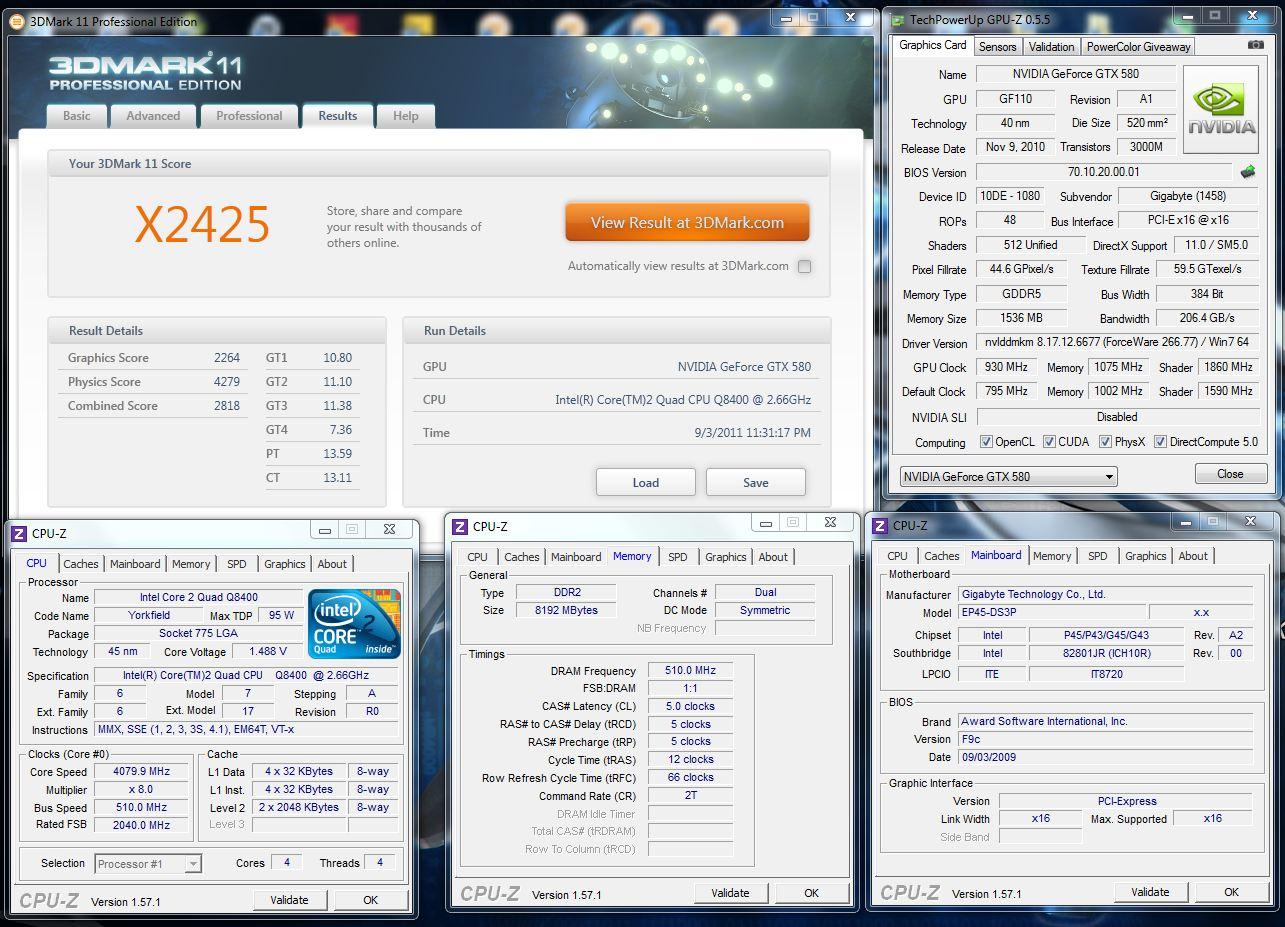Click the Save button in Run Details

756,482
